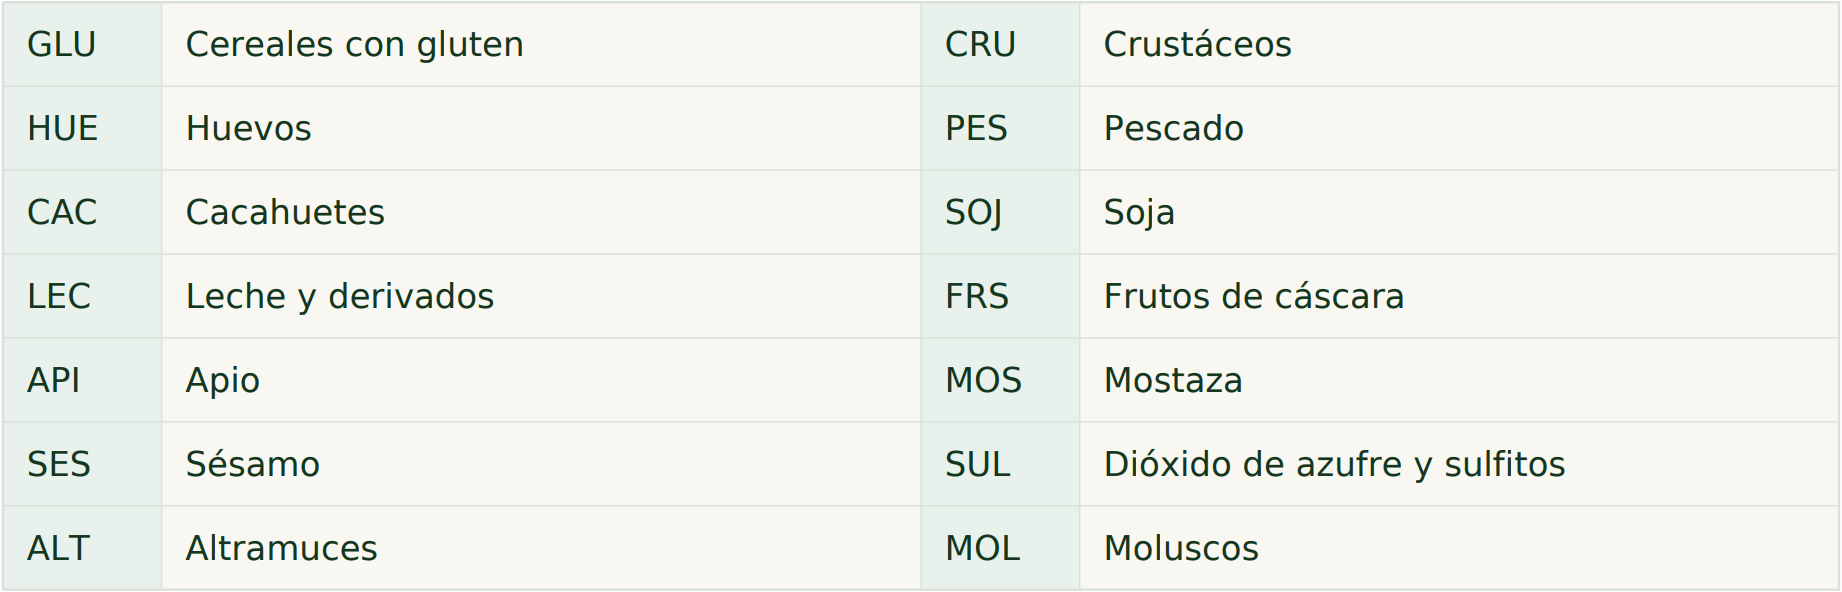Click the Sésamo description cell
The width and height of the screenshot is (1842, 592).
click(541, 464)
